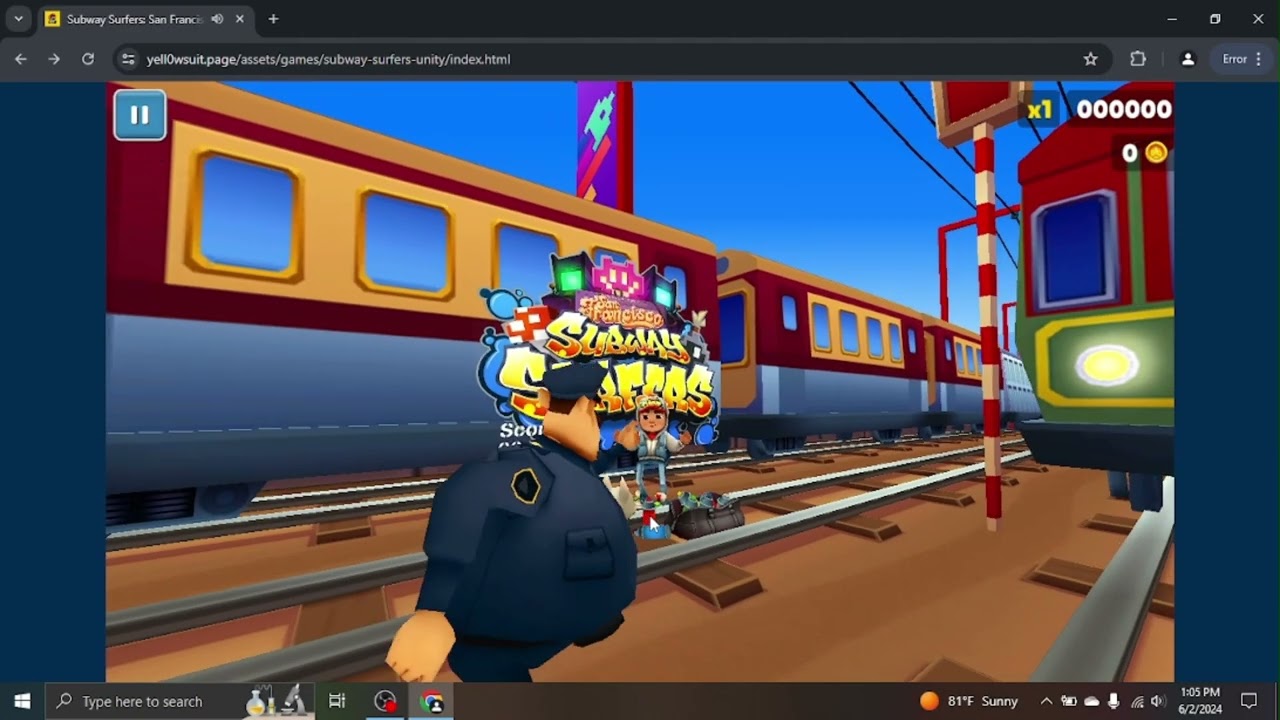
Task: Open the notification center icon
Action: [x=1249, y=701]
